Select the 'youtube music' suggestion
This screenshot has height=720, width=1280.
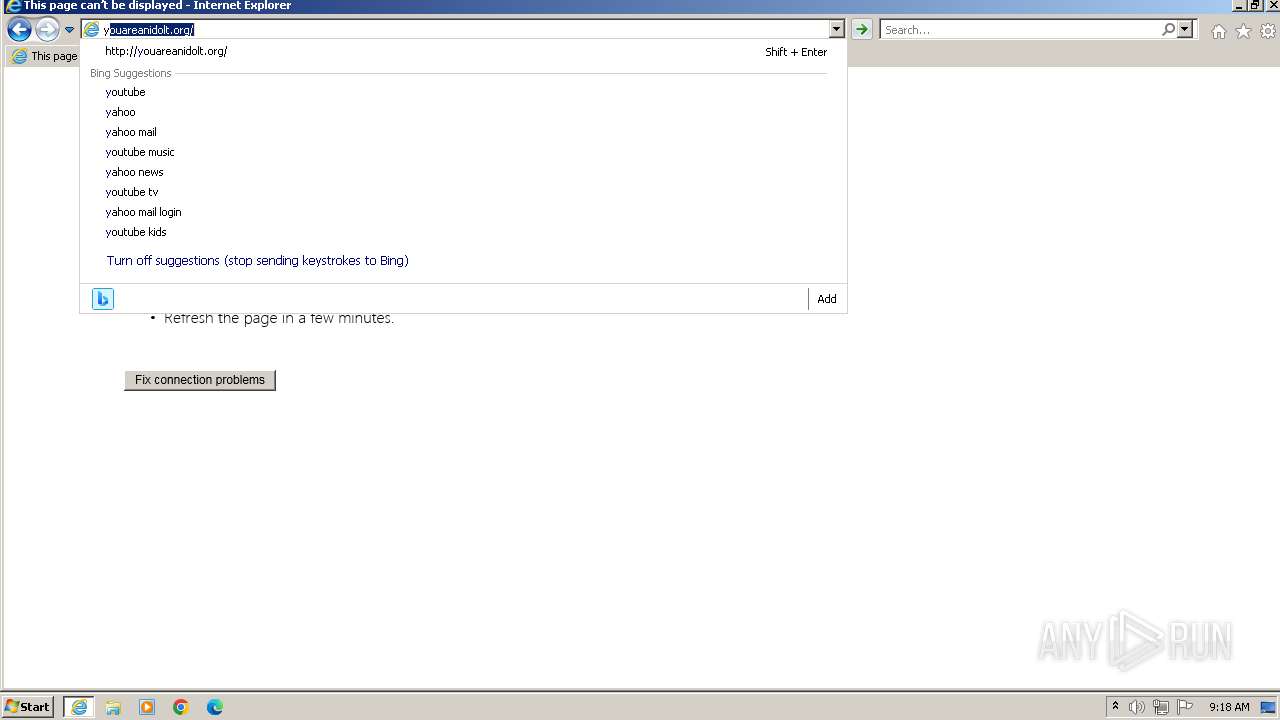click(x=463, y=152)
